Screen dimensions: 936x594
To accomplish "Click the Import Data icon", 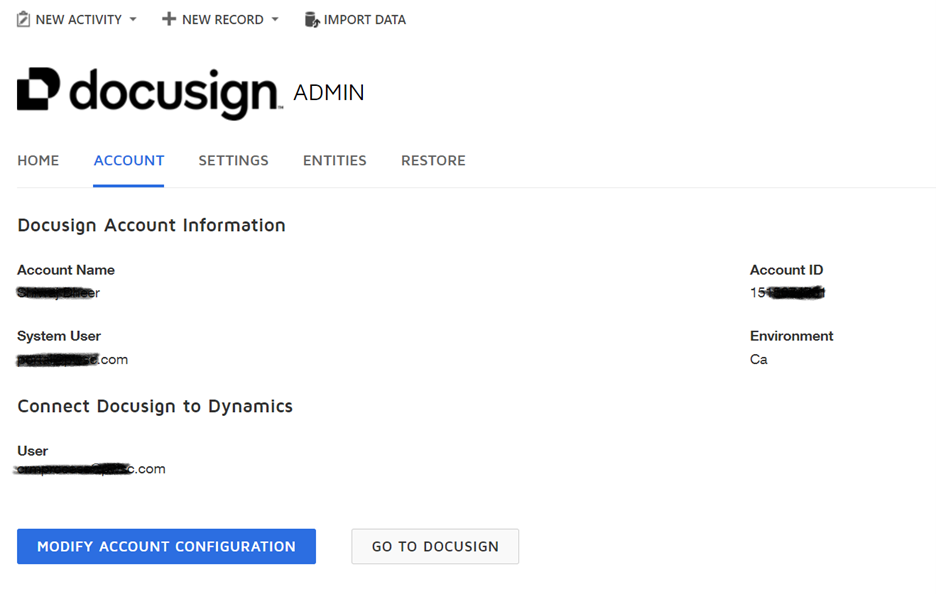I will coord(310,18).
